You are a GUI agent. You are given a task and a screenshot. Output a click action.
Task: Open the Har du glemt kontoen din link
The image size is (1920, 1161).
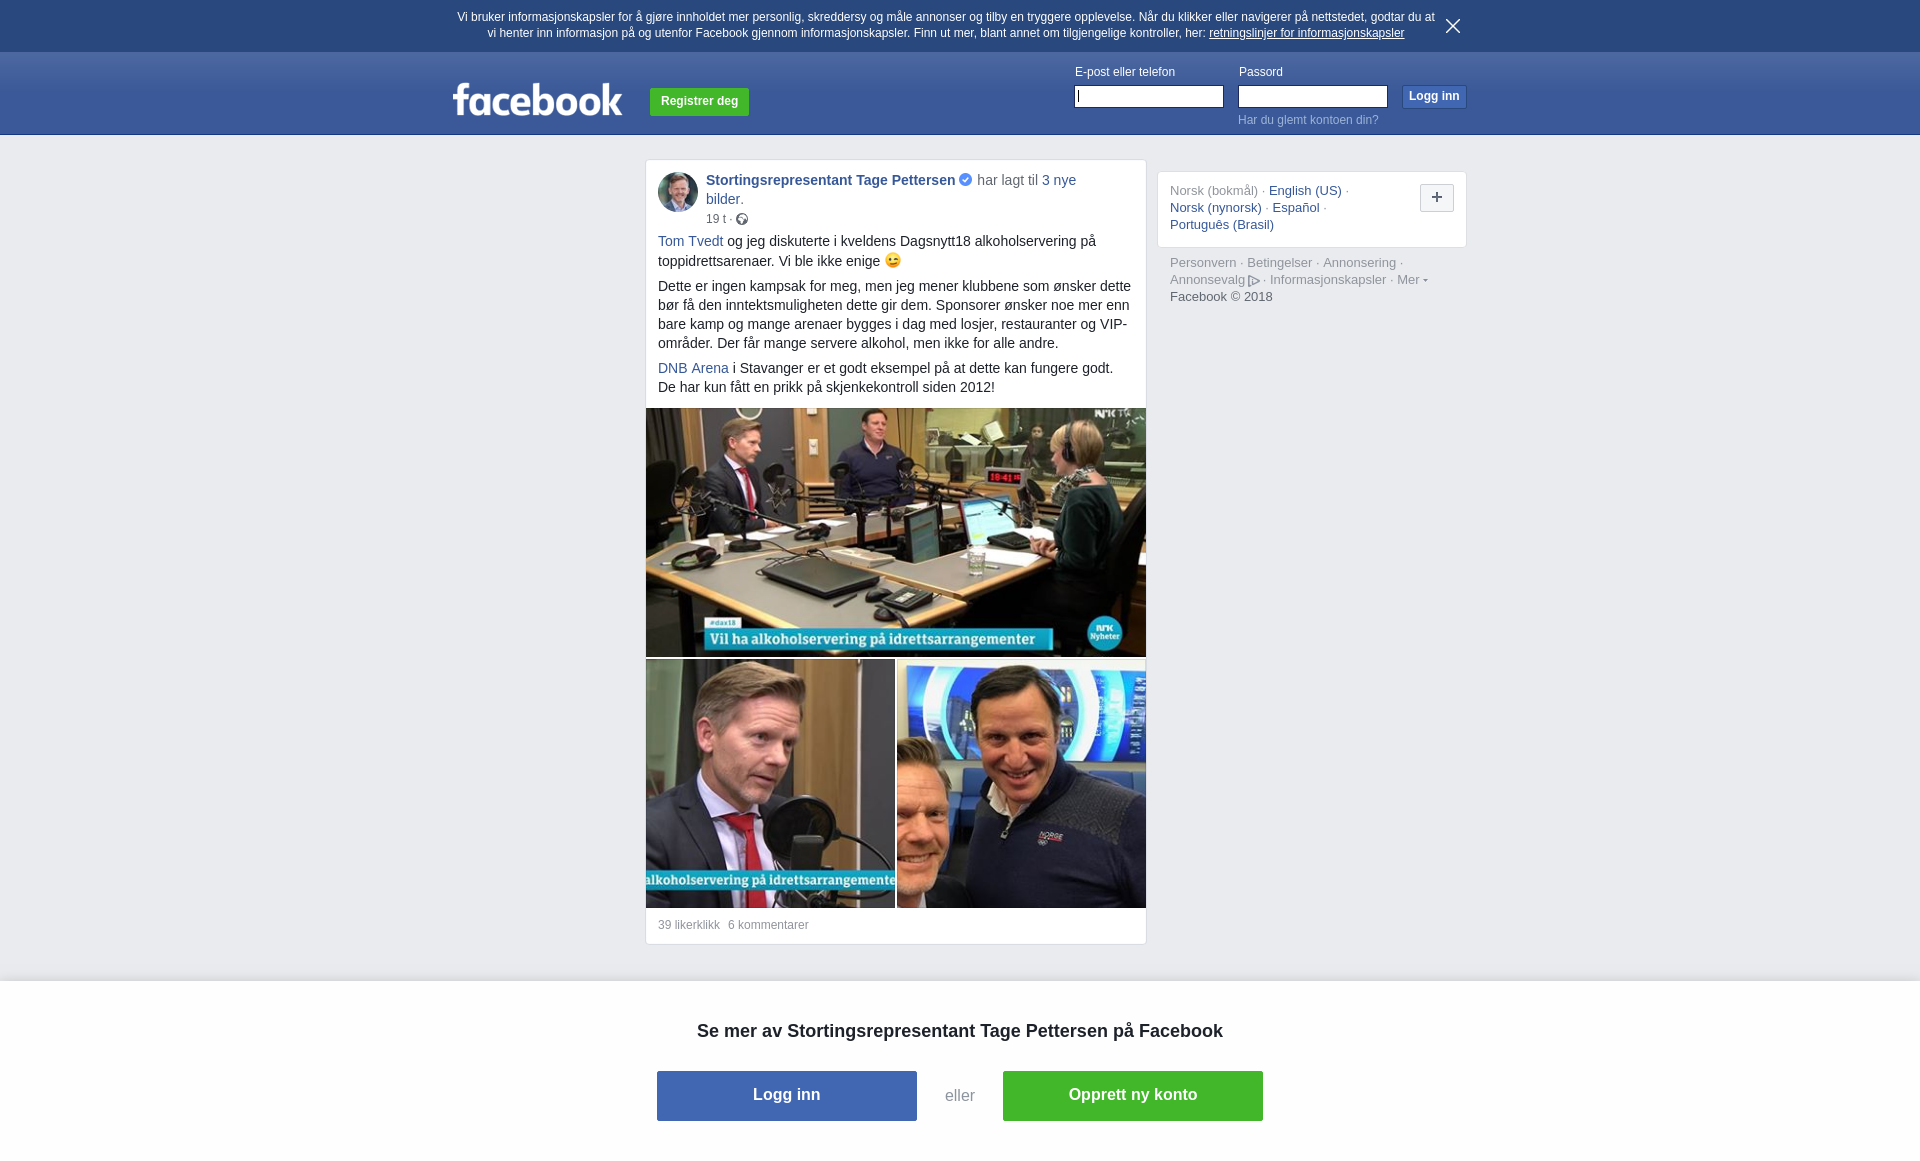click(x=1308, y=120)
